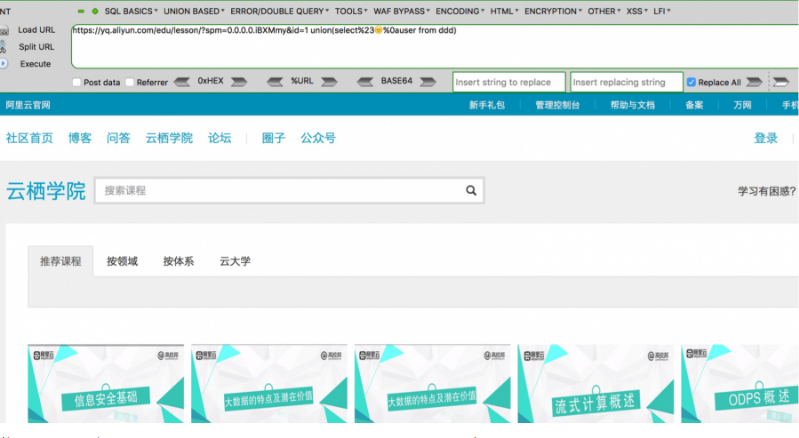Open 博客 in community nav

pos(80,138)
